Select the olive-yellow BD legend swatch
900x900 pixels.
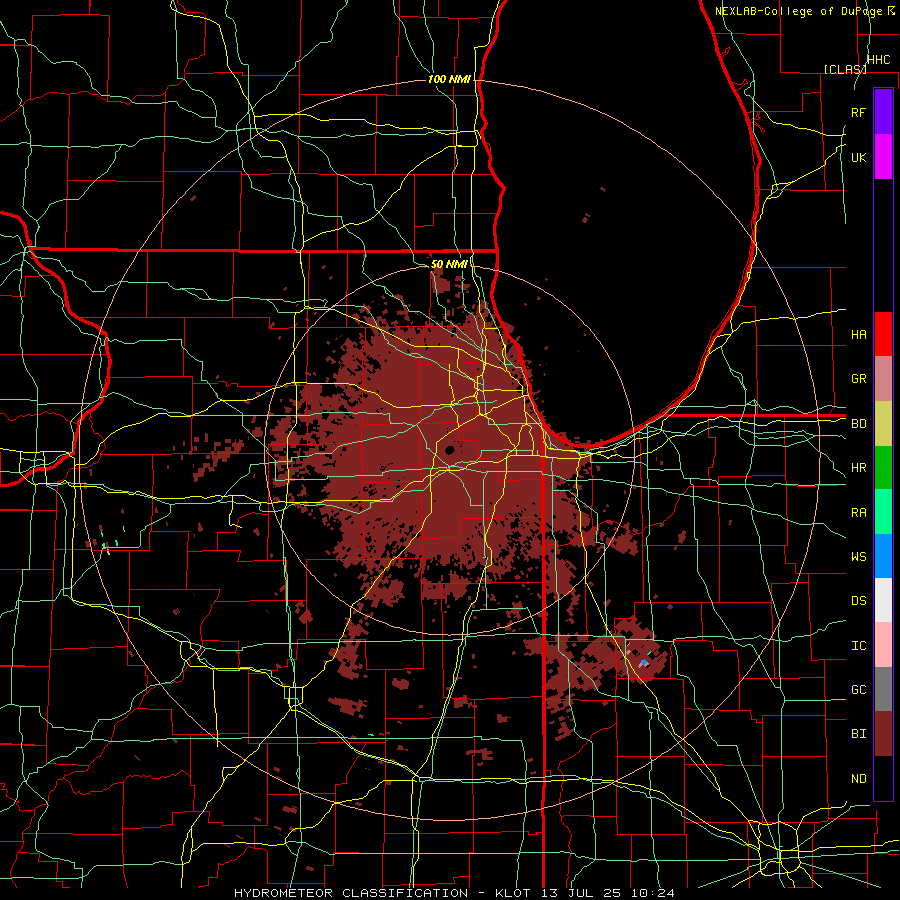883,424
